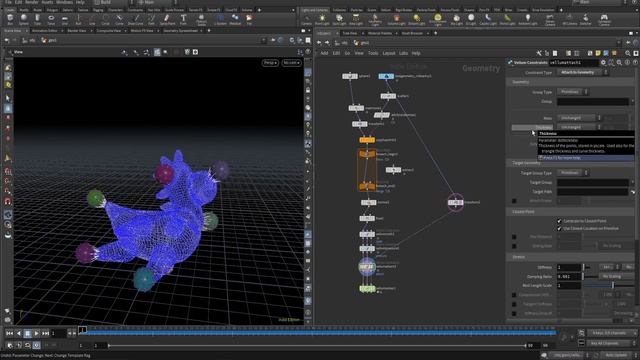Viewport: 640px width, 360px height.
Task: Add an Area Light from the shelf
Action: 356,19
